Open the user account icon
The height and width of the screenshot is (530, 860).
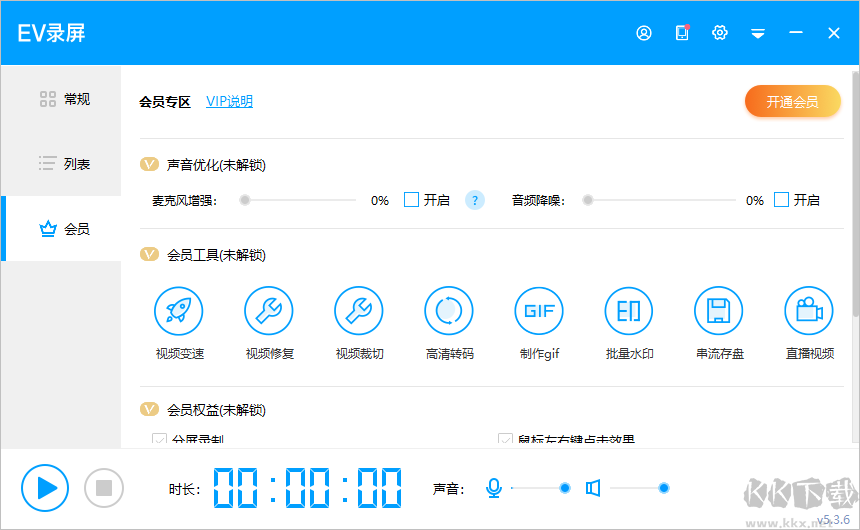[644, 33]
